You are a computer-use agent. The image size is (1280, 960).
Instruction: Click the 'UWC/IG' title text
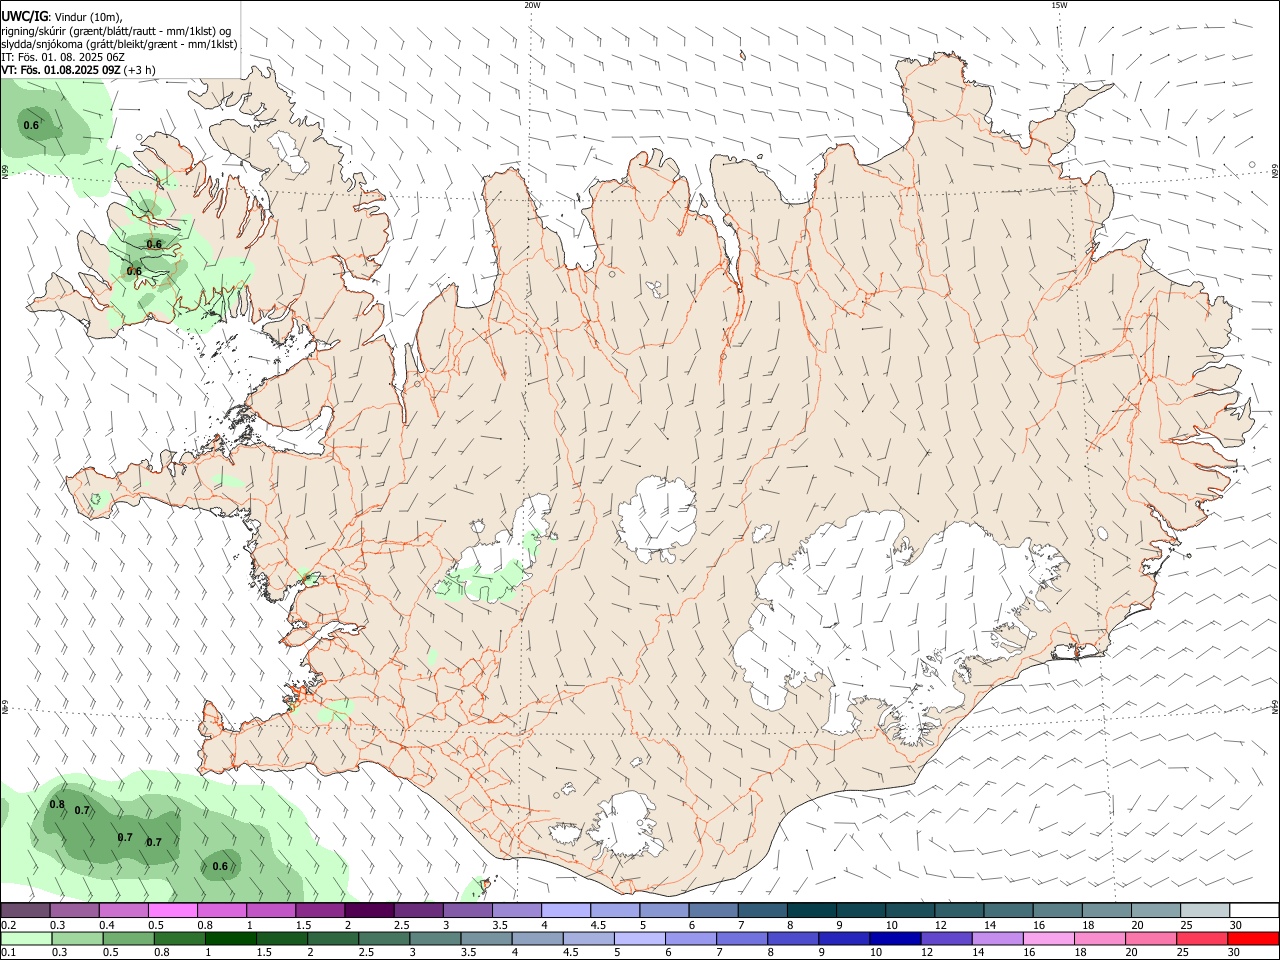24,17
